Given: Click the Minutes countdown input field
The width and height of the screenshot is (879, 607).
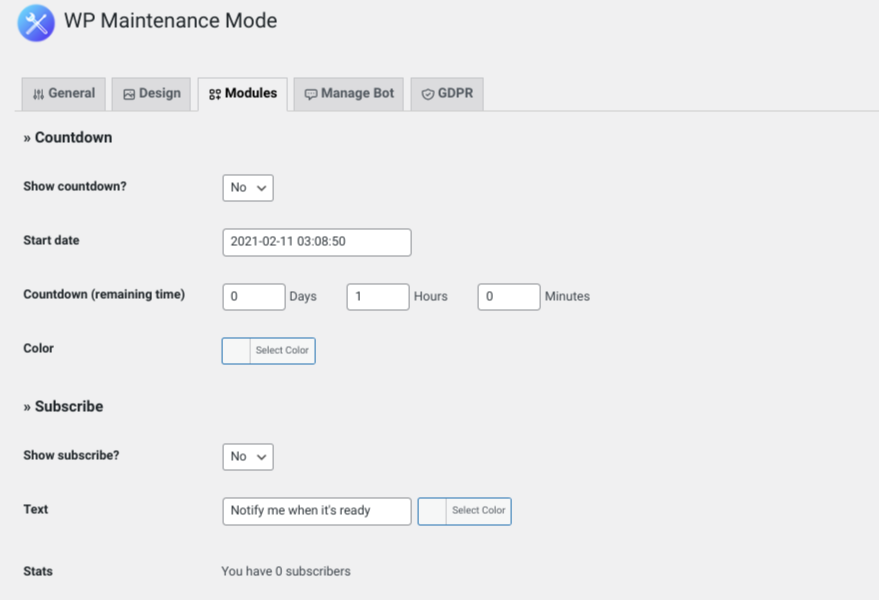Looking at the screenshot, I should pyautogui.click(x=508, y=296).
